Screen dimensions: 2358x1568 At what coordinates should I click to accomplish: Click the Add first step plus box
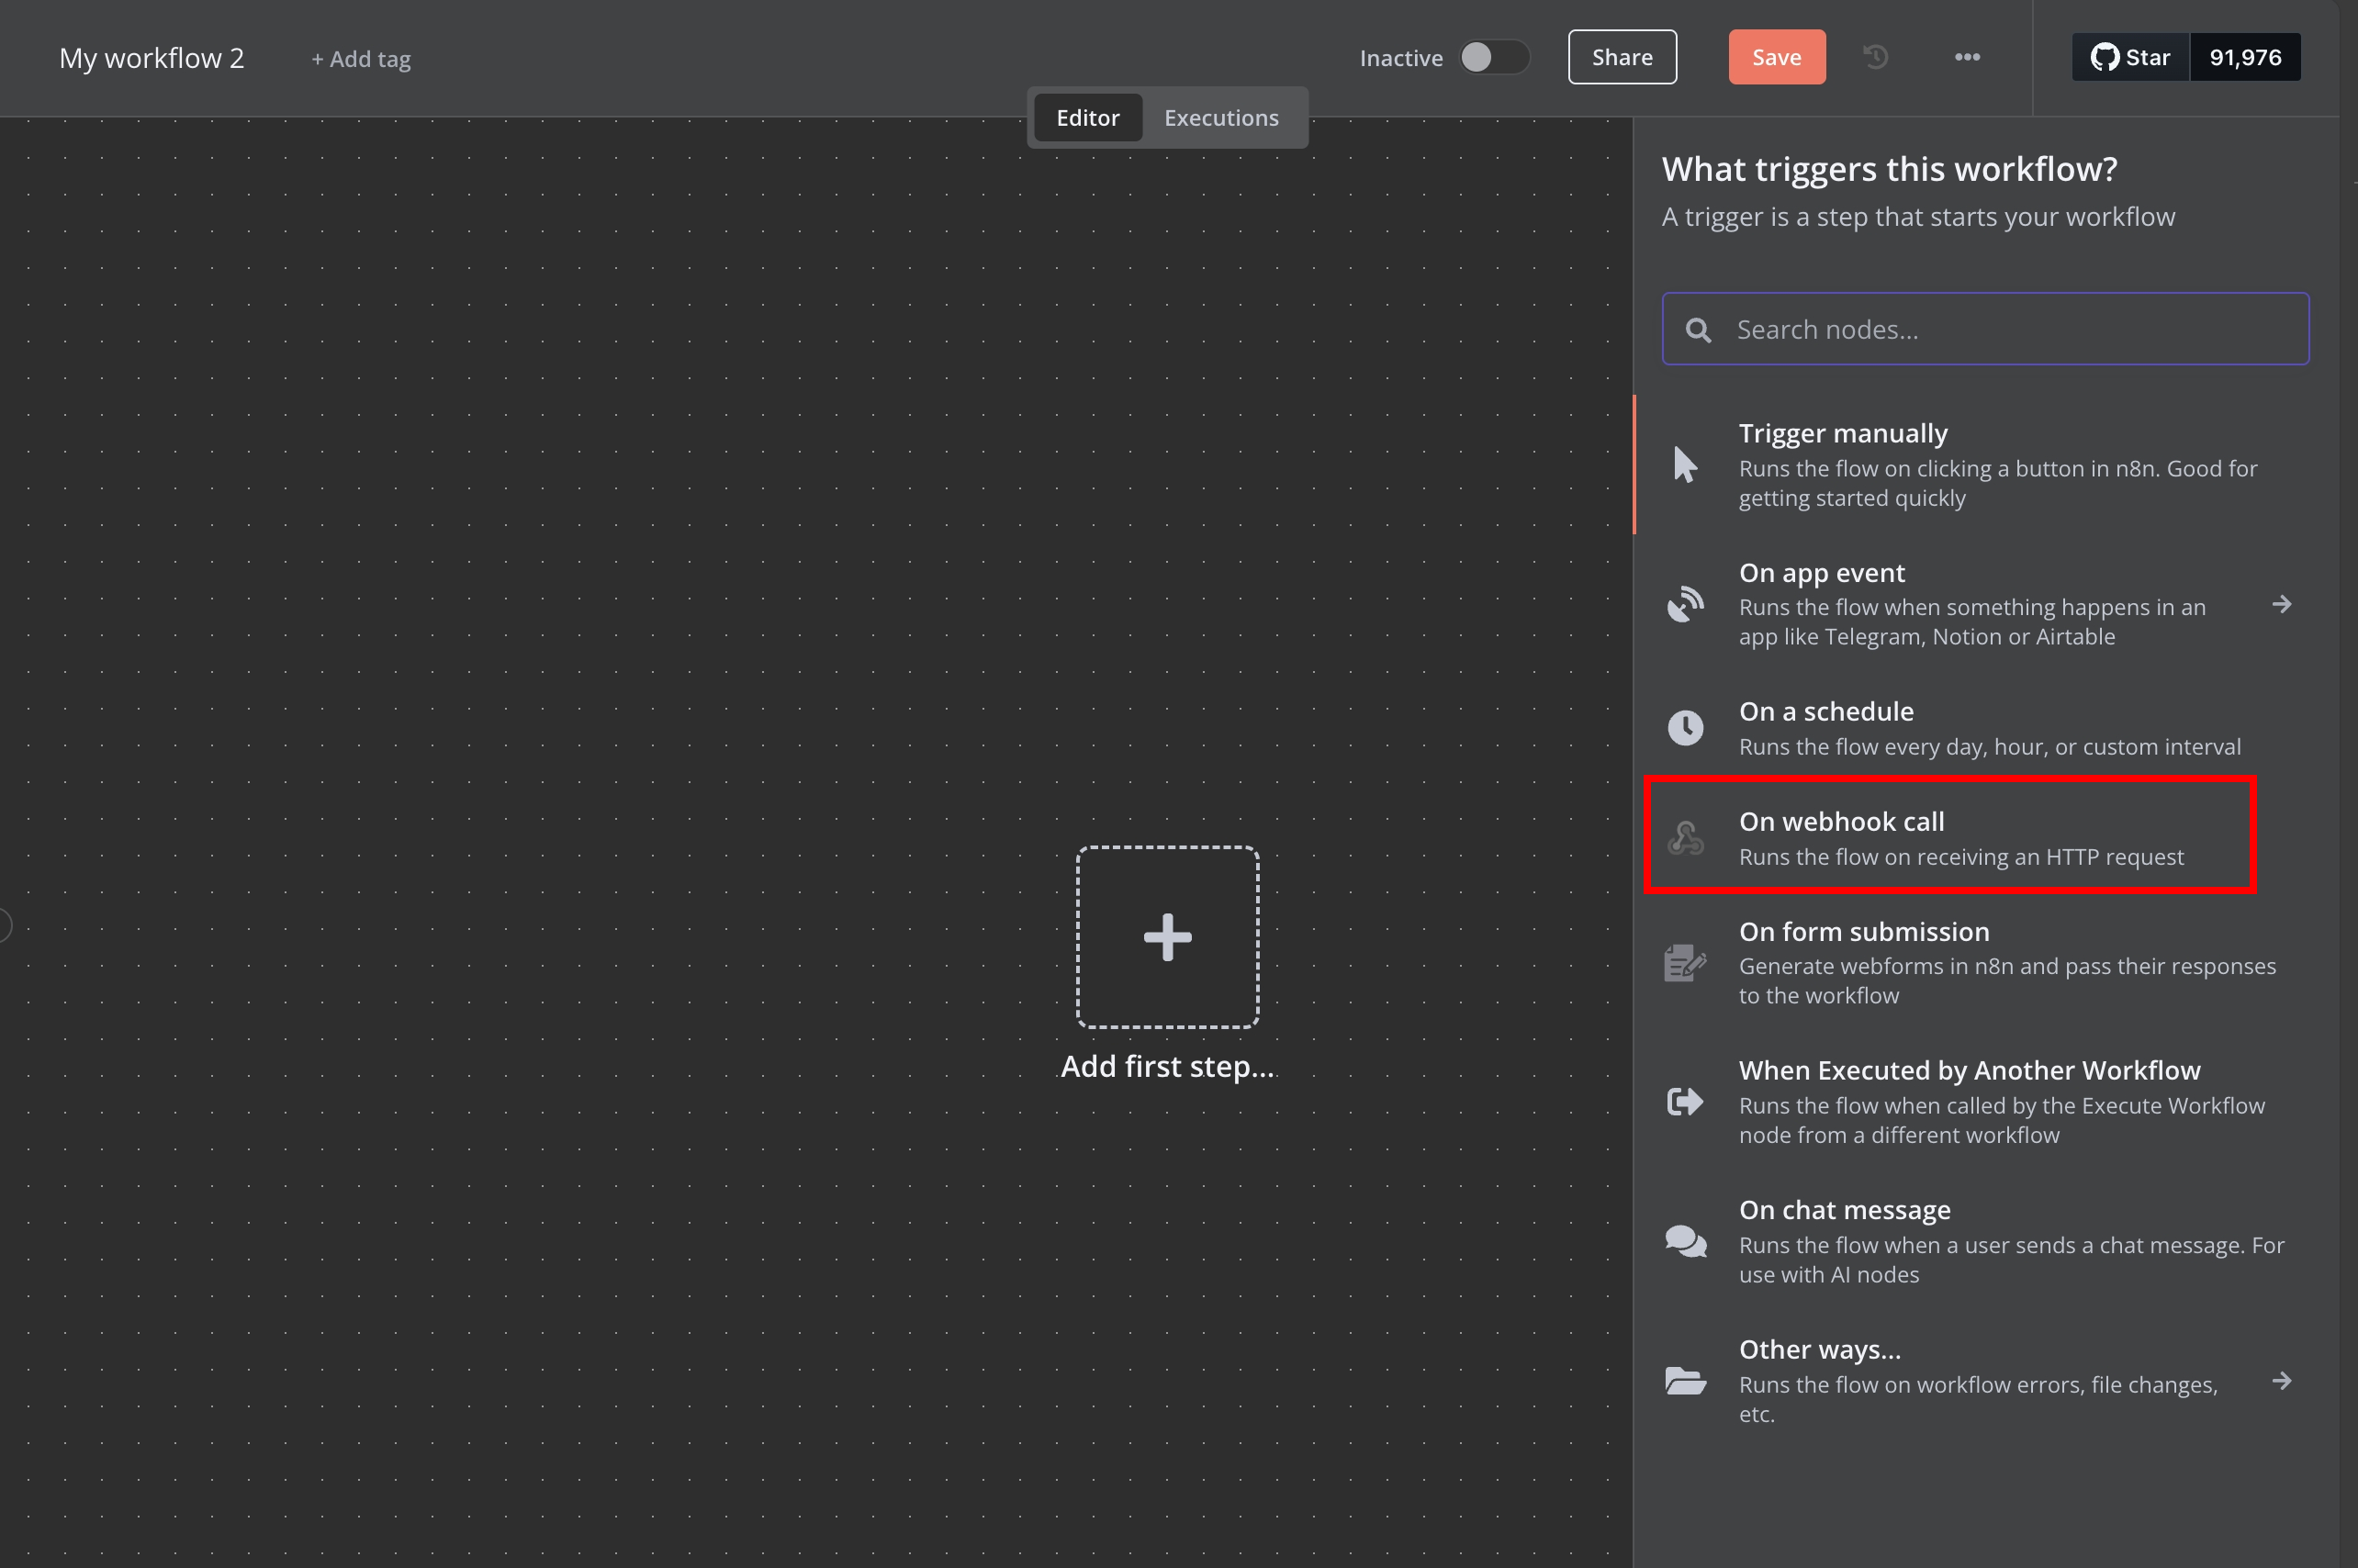(x=1167, y=937)
